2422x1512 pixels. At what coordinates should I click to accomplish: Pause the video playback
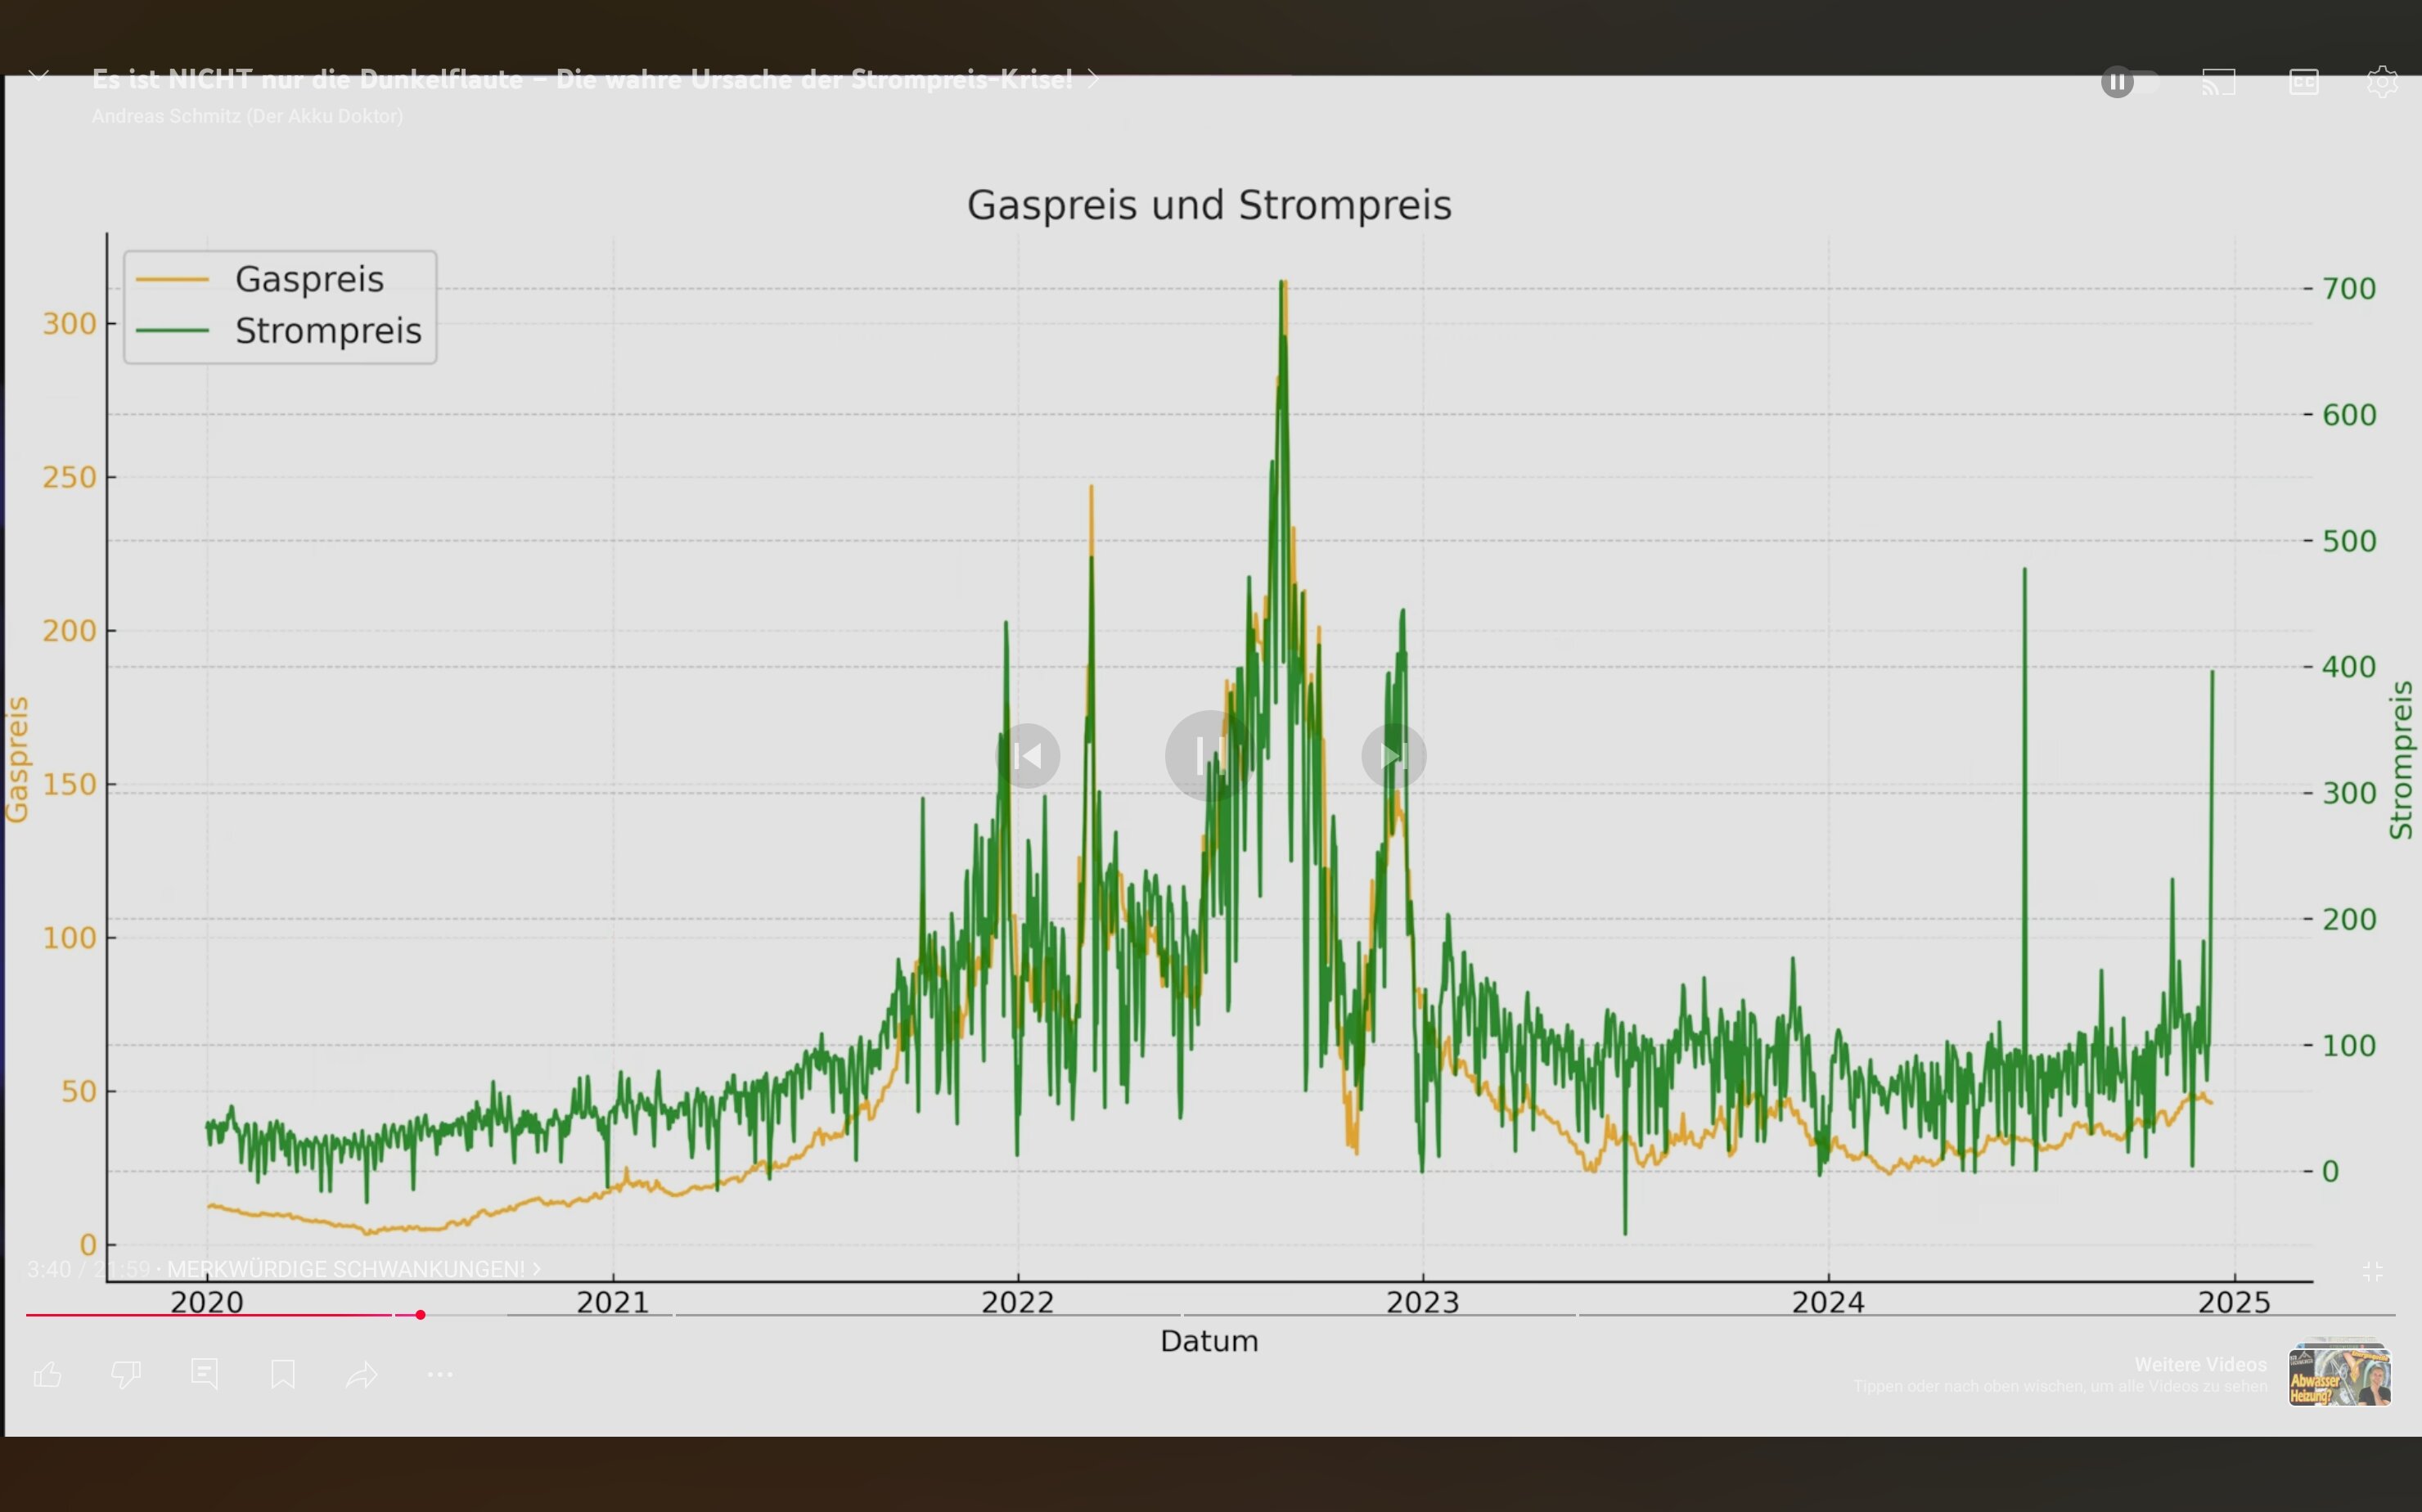click(1210, 756)
